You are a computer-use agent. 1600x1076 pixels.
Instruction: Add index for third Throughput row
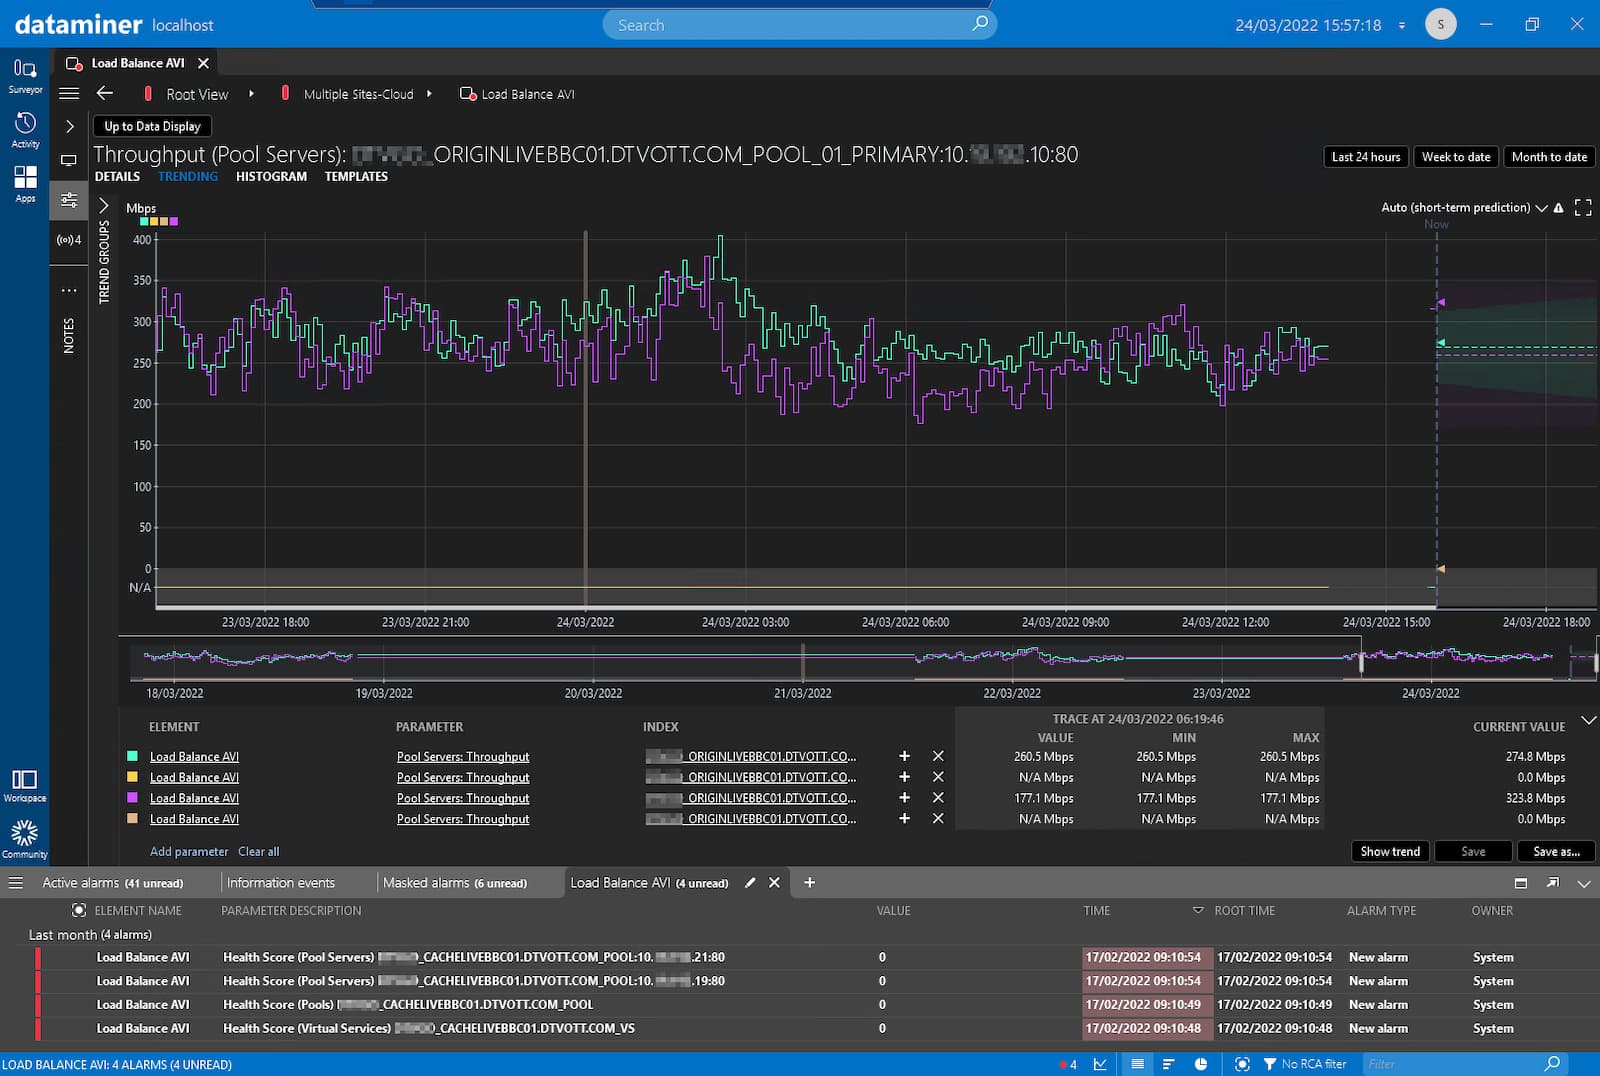click(904, 798)
